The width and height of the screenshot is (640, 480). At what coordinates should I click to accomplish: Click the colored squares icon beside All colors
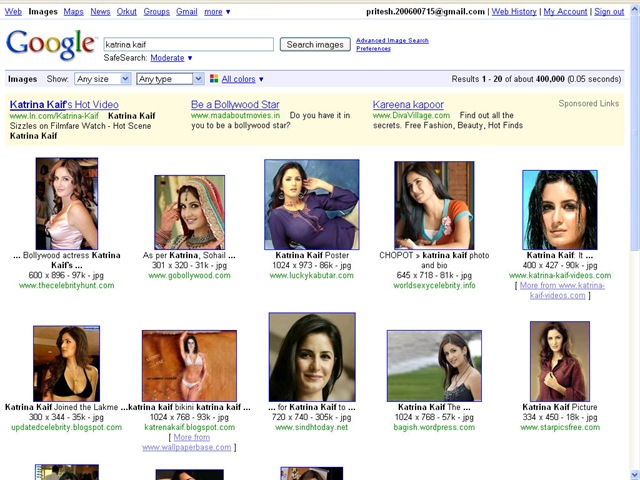(214, 79)
